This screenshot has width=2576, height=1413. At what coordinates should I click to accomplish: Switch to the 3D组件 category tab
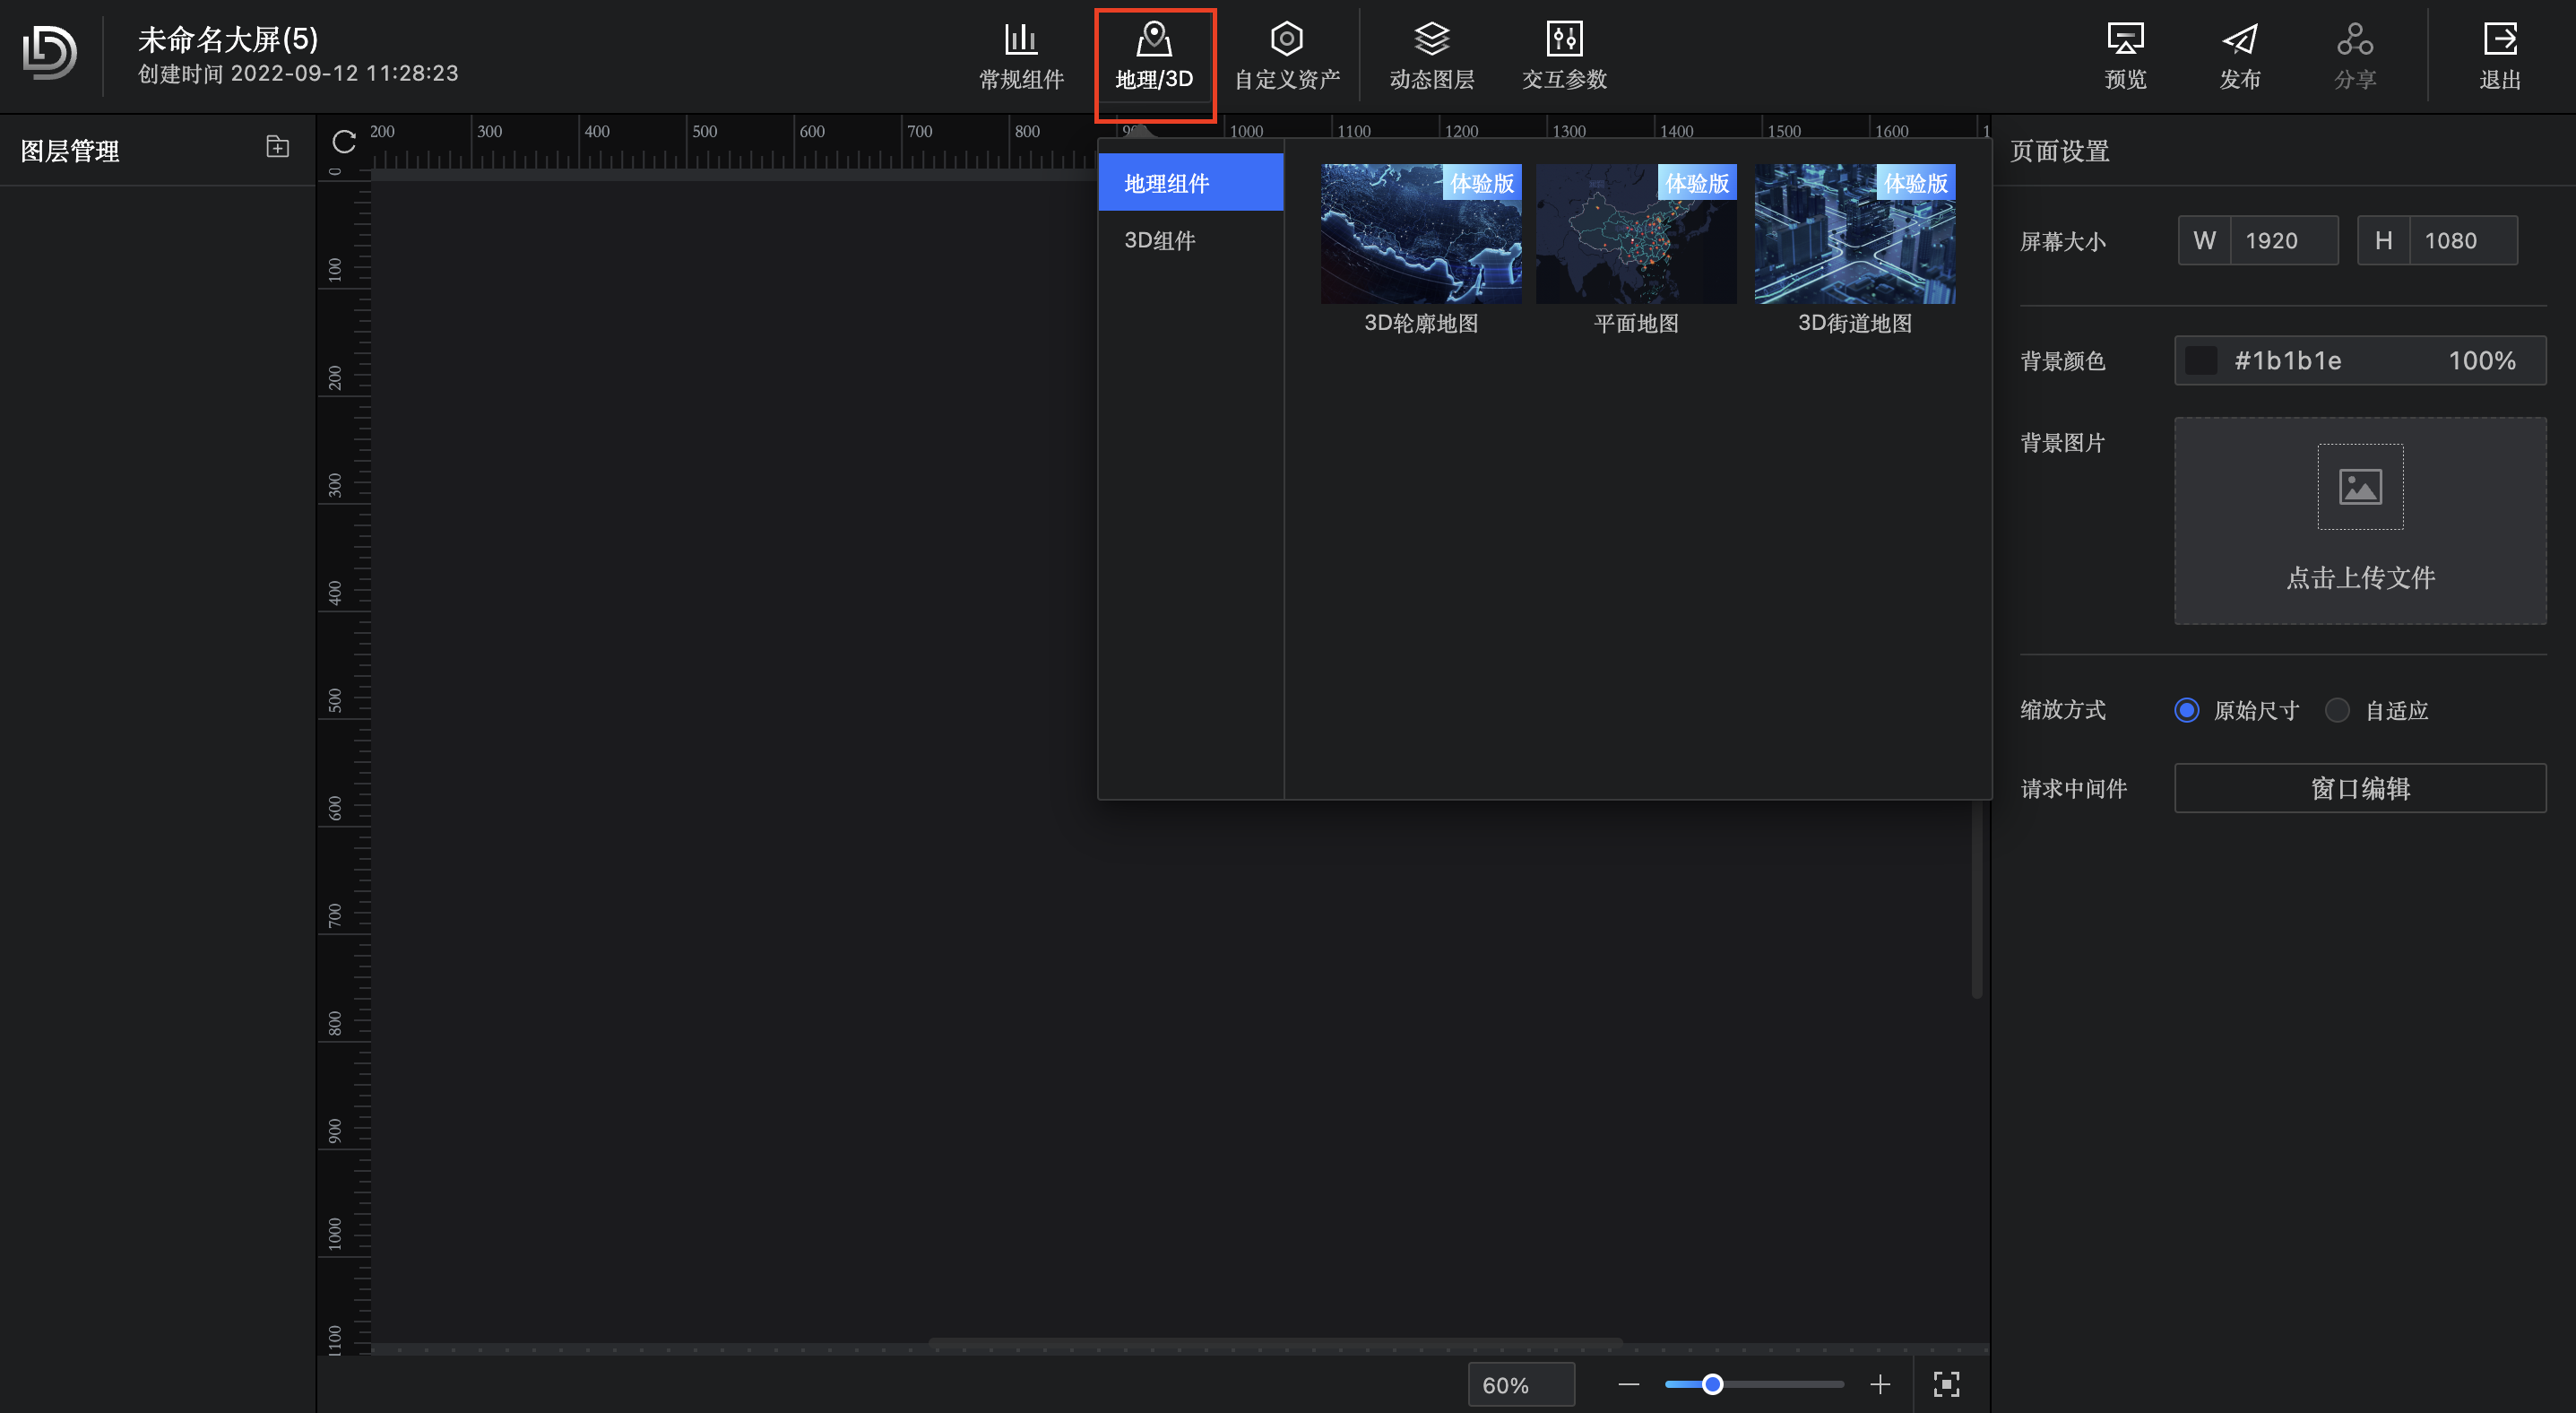pos(1160,240)
